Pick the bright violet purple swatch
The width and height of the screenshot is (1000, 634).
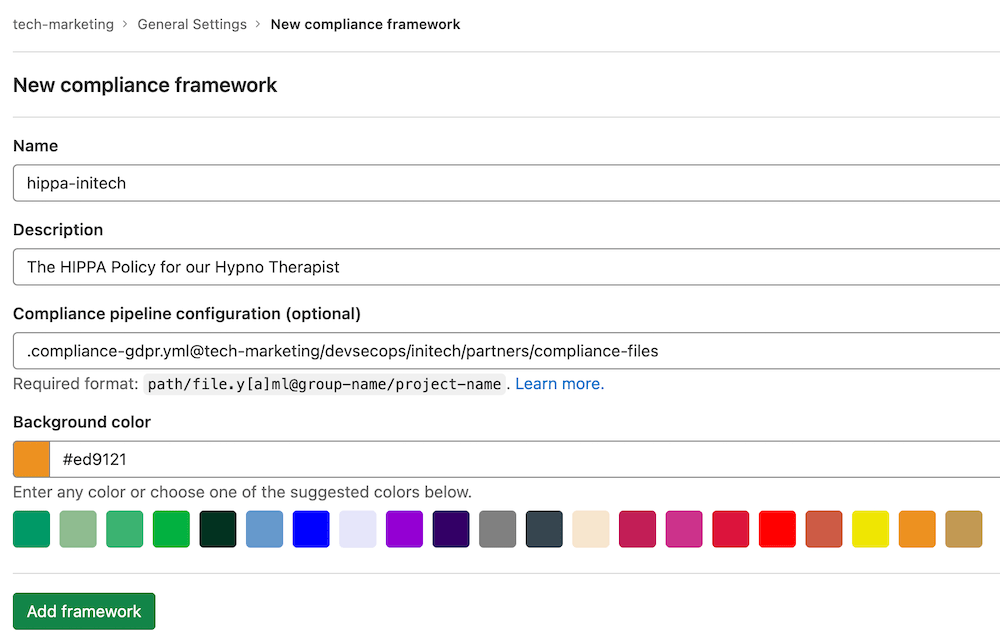click(x=404, y=529)
